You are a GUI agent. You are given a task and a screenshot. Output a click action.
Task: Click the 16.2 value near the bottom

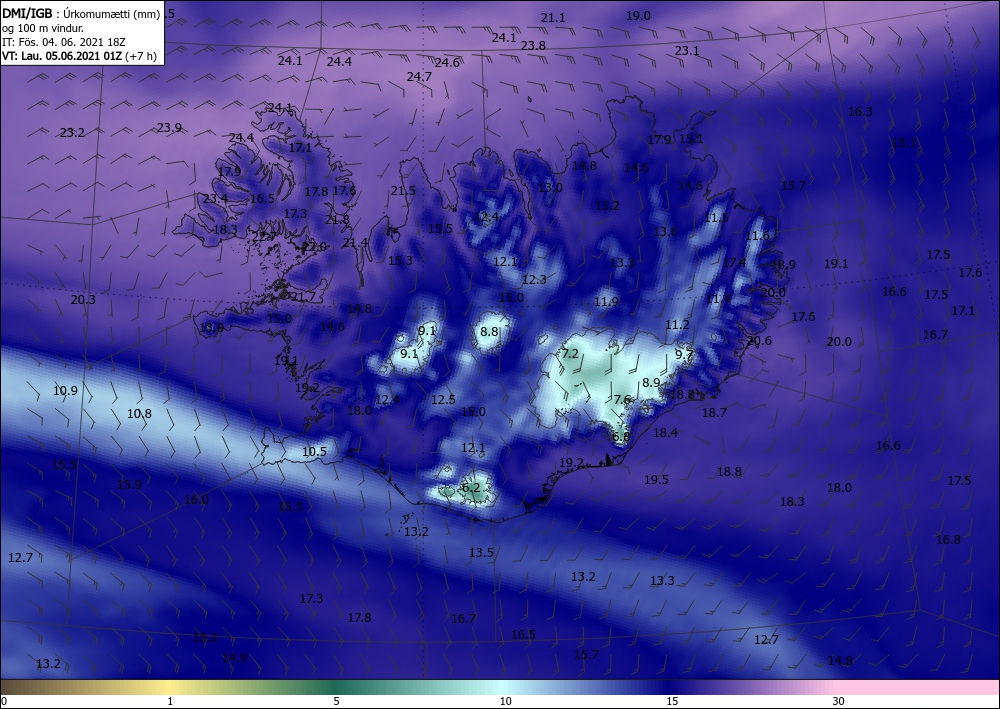205,638
